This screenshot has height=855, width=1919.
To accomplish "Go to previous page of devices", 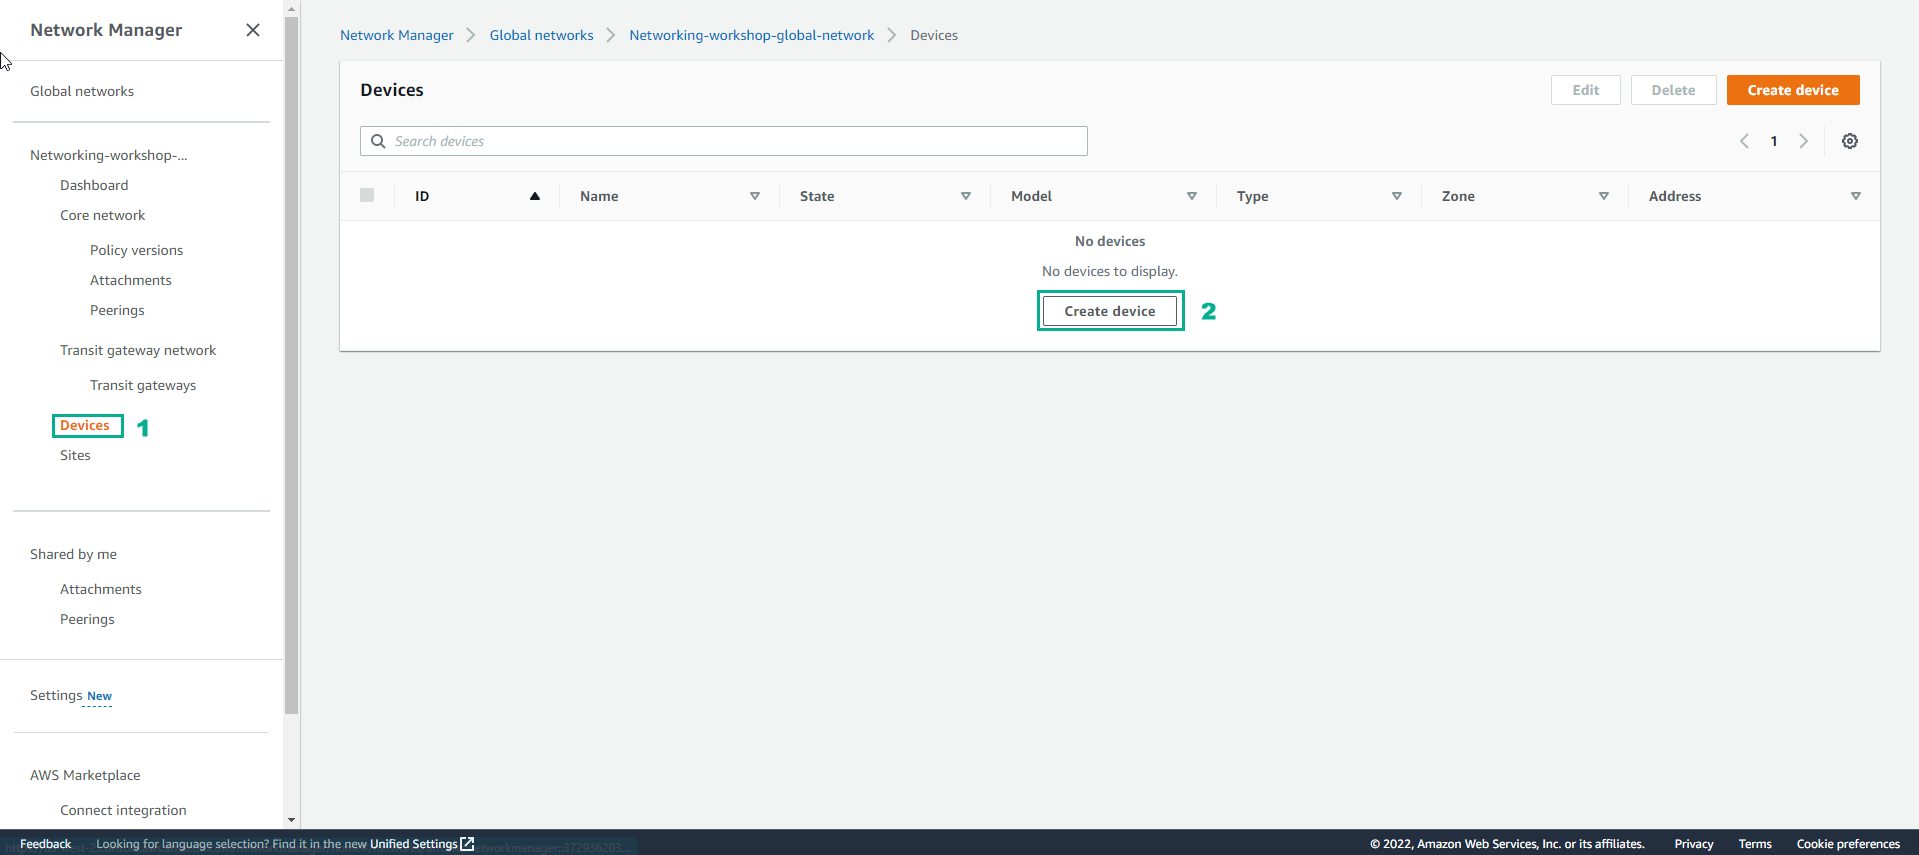I will [1744, 141].
